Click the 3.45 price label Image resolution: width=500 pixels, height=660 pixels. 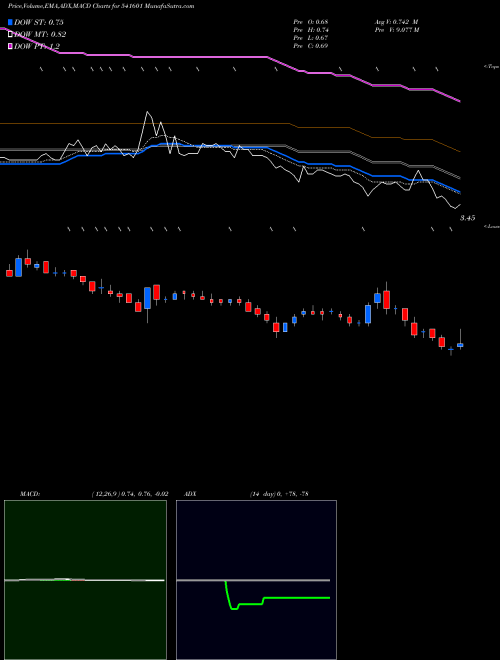coord(468,218)
